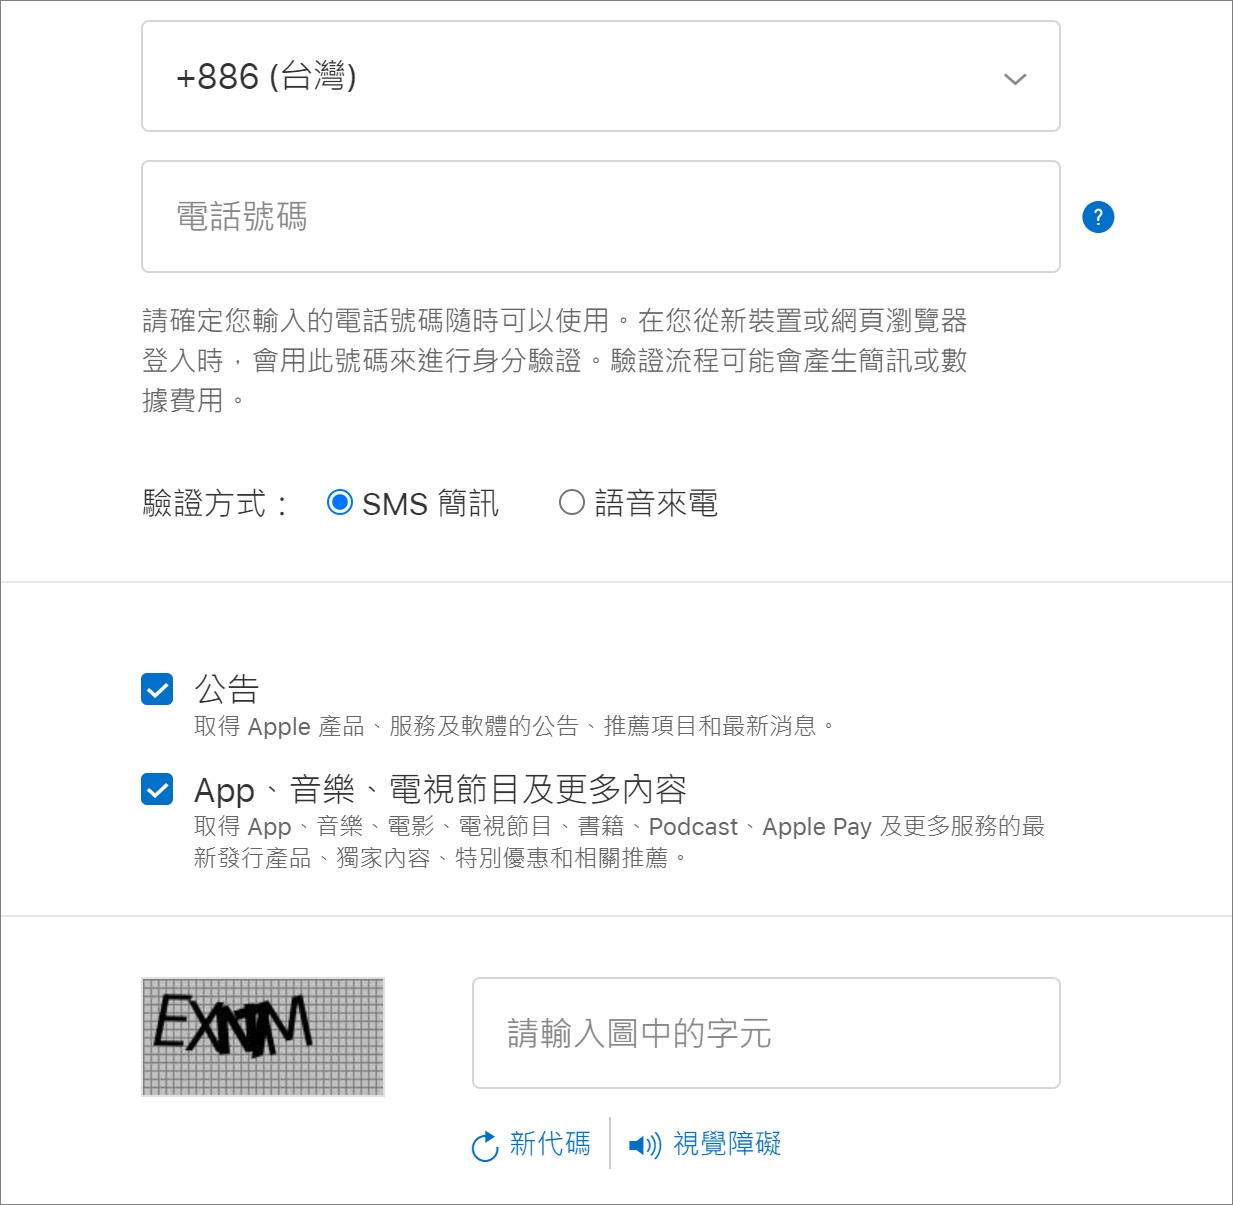1233x1205 pixels.
Task: Click the 公告 heading text
Action: coord(227,689)
